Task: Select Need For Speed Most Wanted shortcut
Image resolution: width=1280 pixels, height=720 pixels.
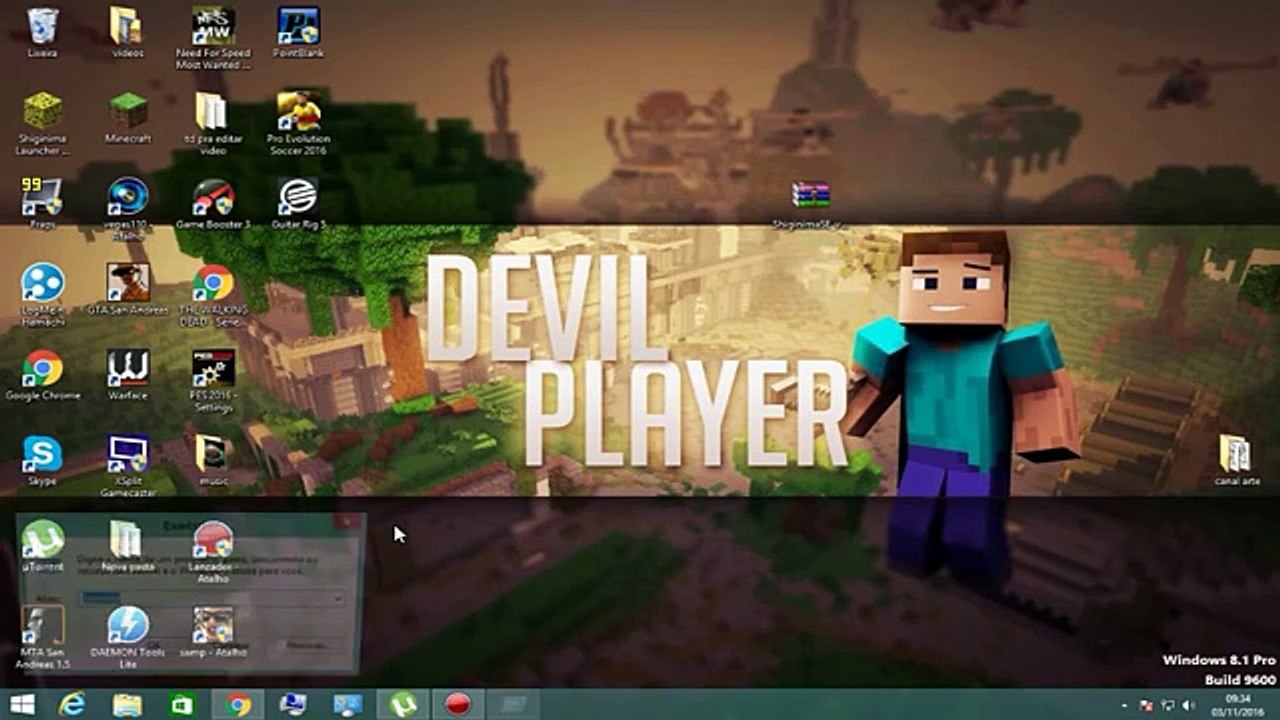Action: (x=213, y=38)
